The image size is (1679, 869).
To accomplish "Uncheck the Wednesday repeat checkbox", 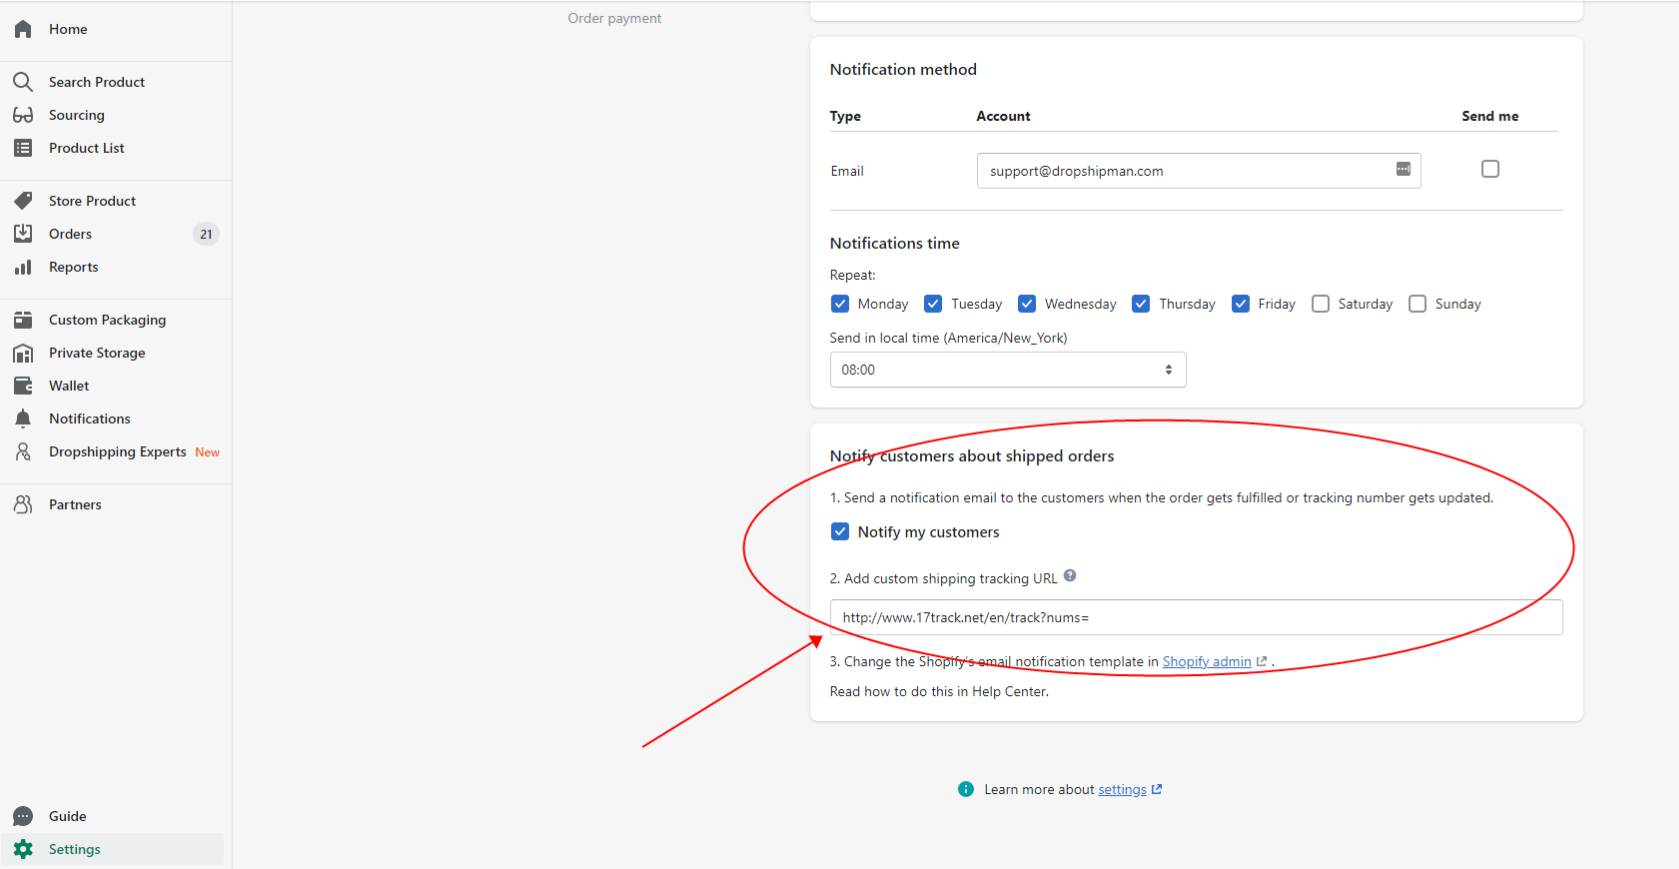I will pos(1027,304).
